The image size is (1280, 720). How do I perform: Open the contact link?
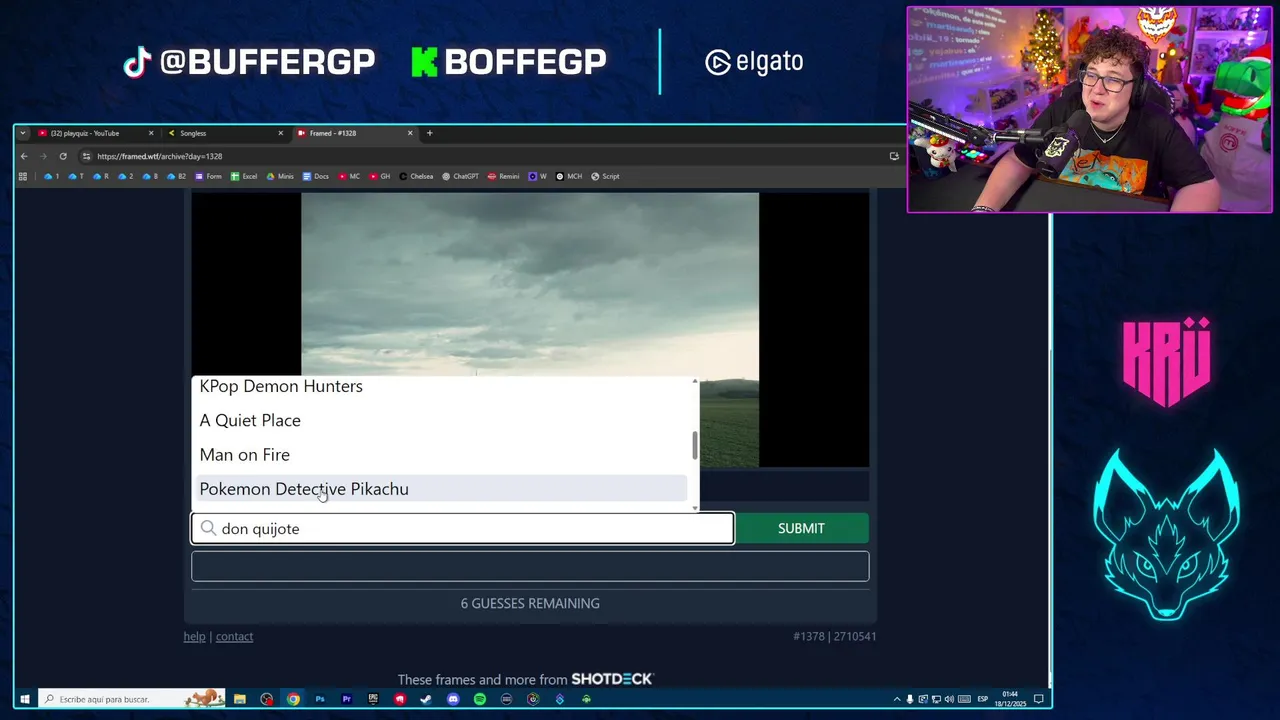(x=235, y=636)
